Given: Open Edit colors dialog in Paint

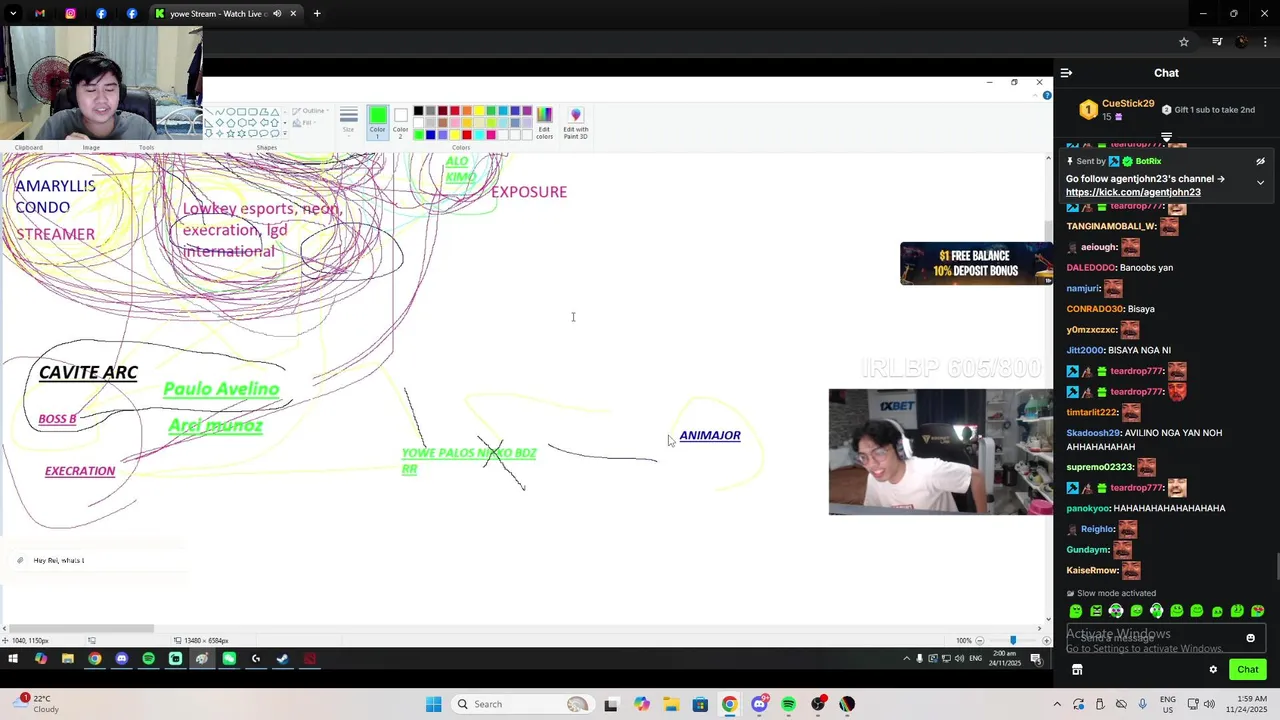Looking at the screenshot, I should tap(544, 122).
